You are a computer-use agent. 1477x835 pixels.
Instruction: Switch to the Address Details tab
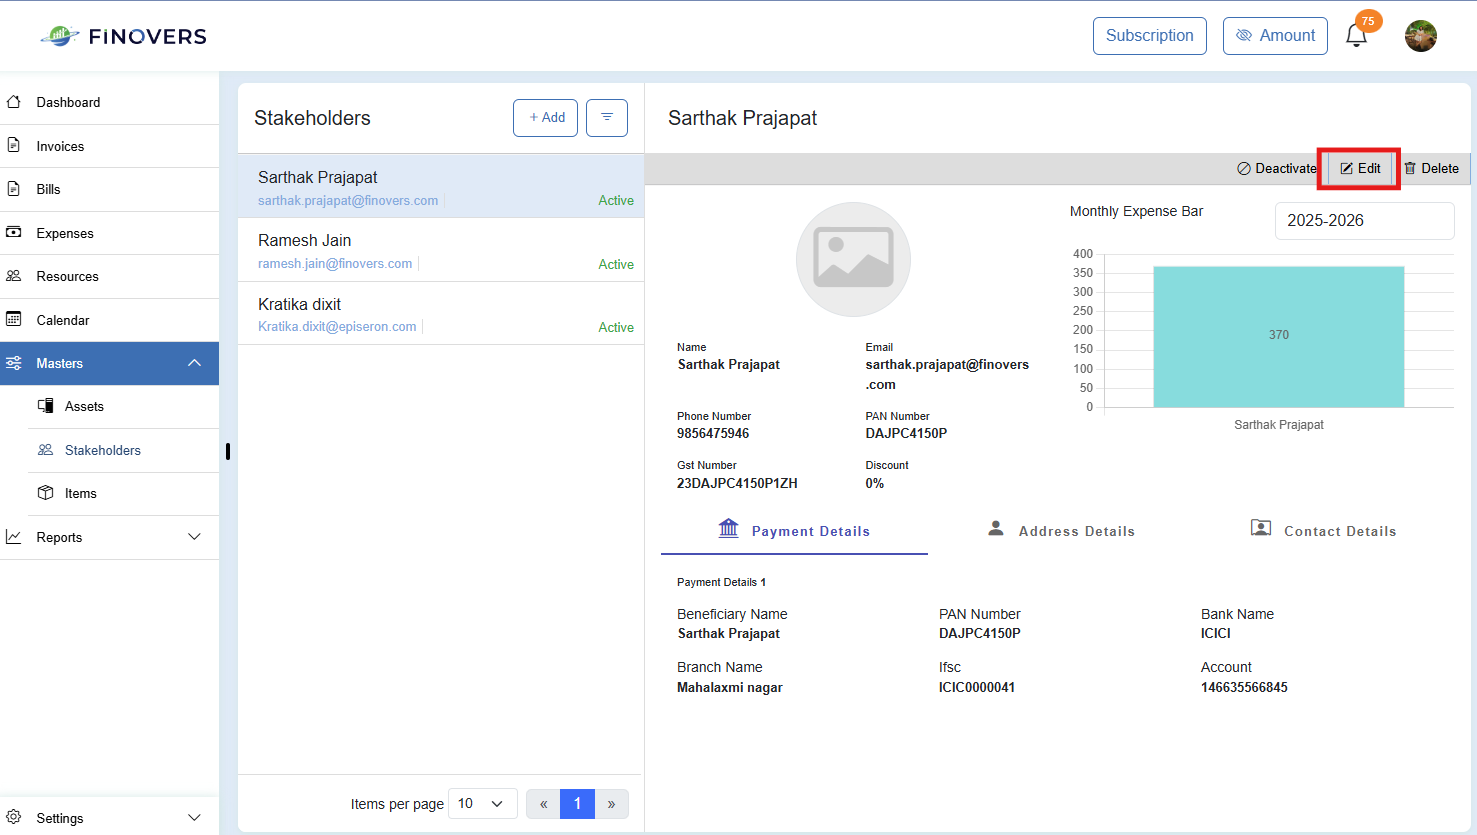point(1061,531)
